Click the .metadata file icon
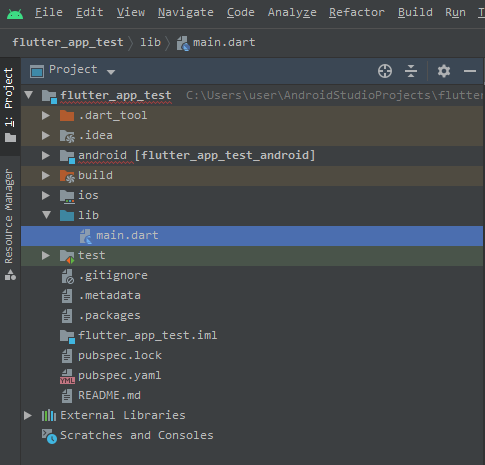The image size is (485, 465). click(67, 296)
